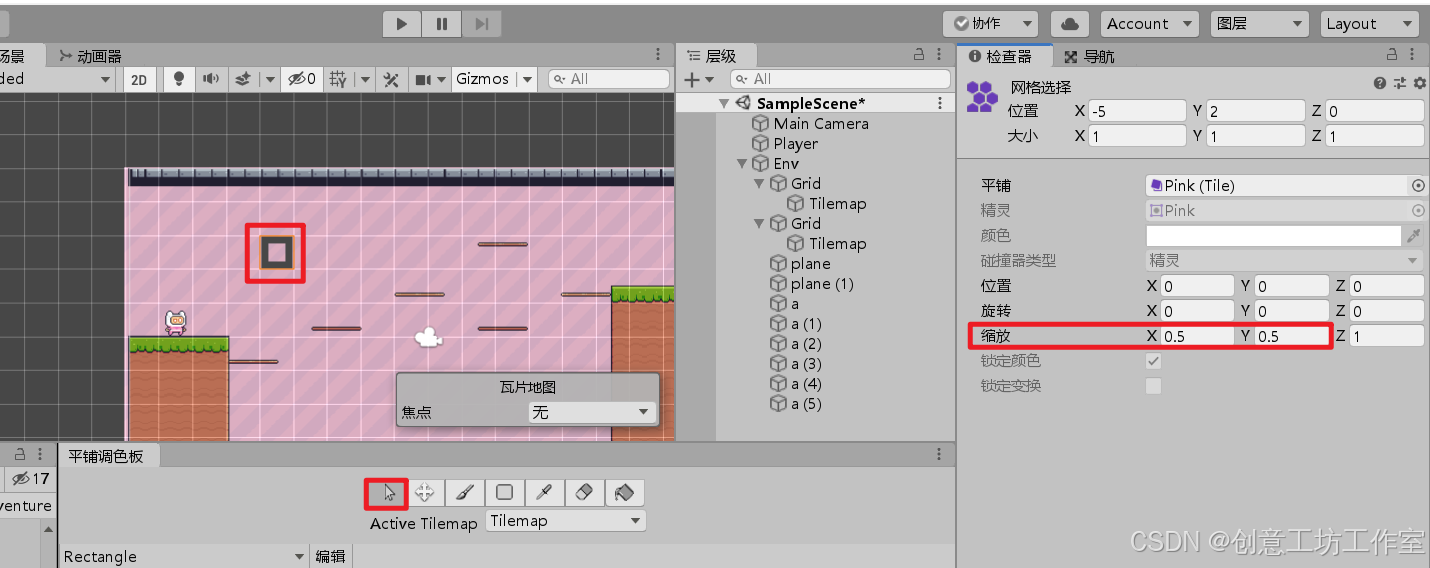Toggle 2D view mode in Scene
The height and width of the screenshot is (568, 1430).
[141, 79]
